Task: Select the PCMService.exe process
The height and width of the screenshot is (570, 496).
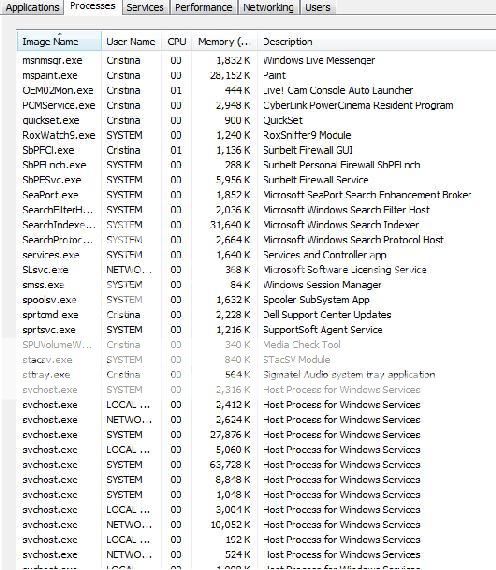Action: 256,105
